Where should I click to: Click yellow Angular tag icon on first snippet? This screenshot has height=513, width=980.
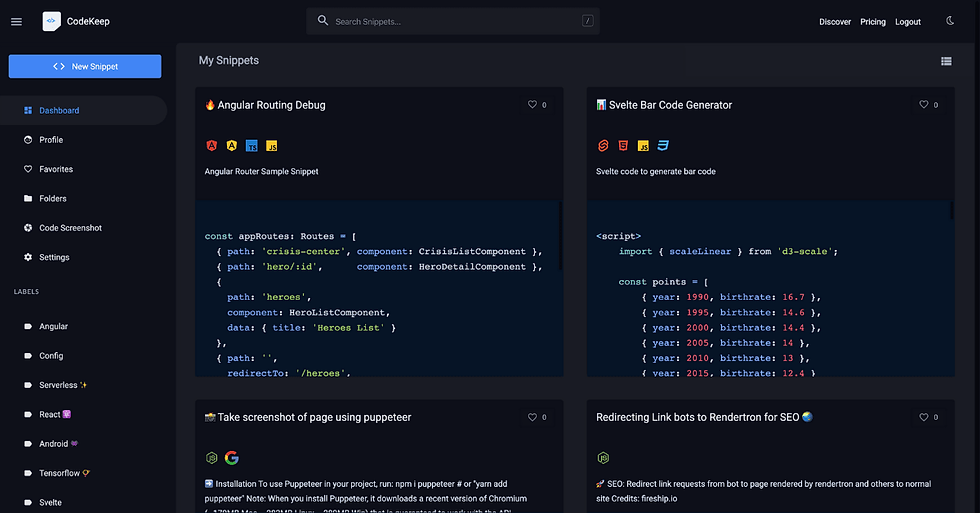232,146
